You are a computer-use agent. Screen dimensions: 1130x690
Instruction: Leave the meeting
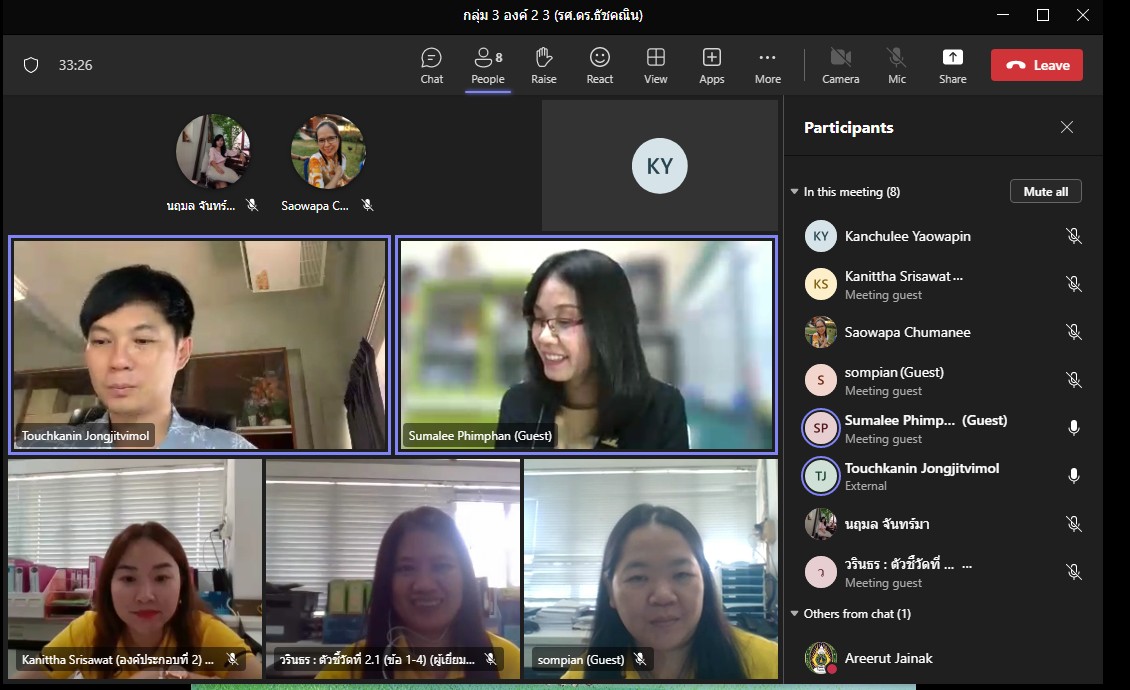[x=1036, y=65]
